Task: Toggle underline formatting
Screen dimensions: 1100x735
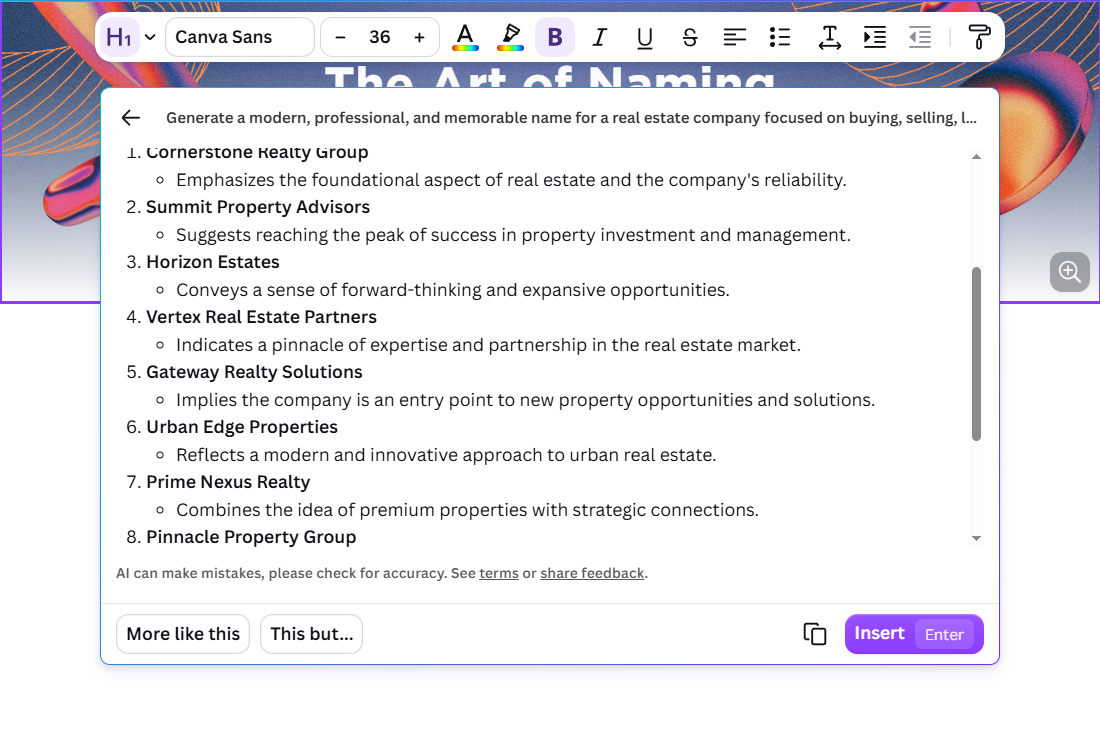Action: click(x=644, y=37)
